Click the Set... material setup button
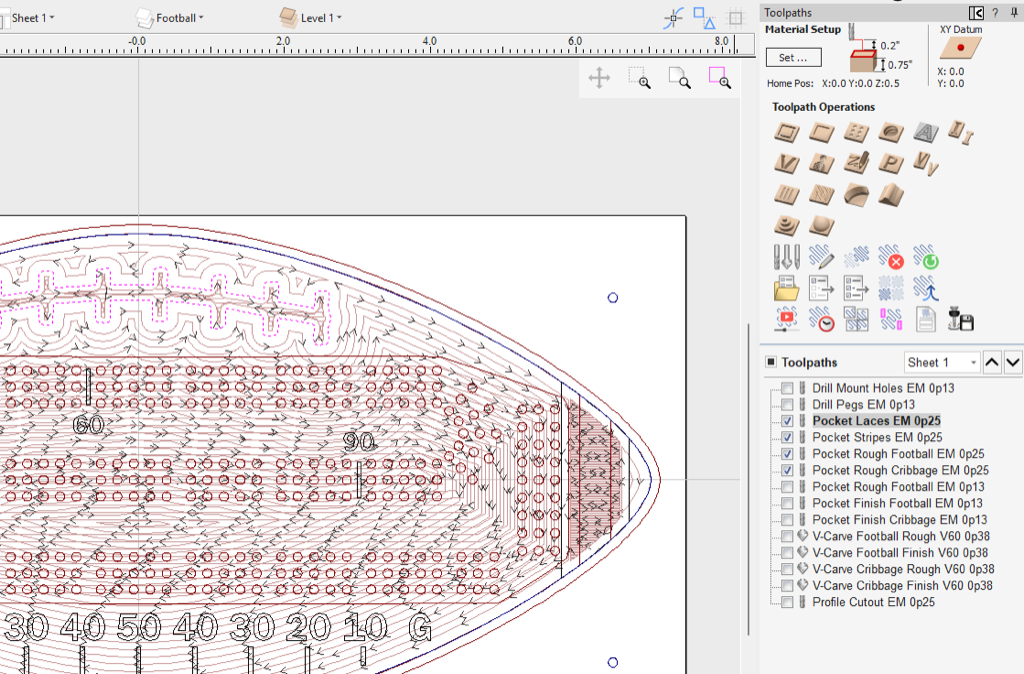Image resolution: width=1024 pixels, height=674 pixels. (x=793, y=57)
